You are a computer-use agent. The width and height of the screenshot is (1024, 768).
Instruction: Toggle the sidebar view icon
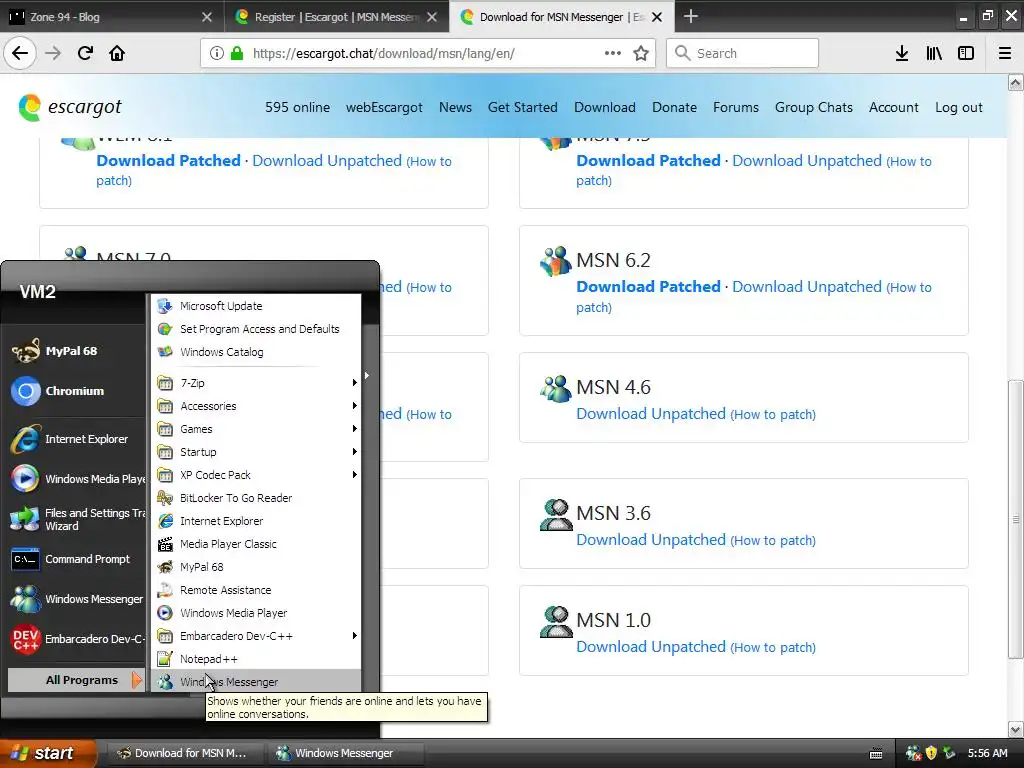(966, 53)
